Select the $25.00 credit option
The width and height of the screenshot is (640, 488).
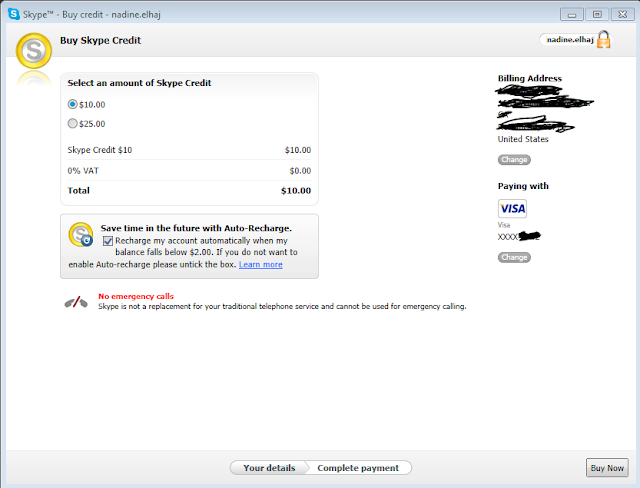[x=72, y=123]
